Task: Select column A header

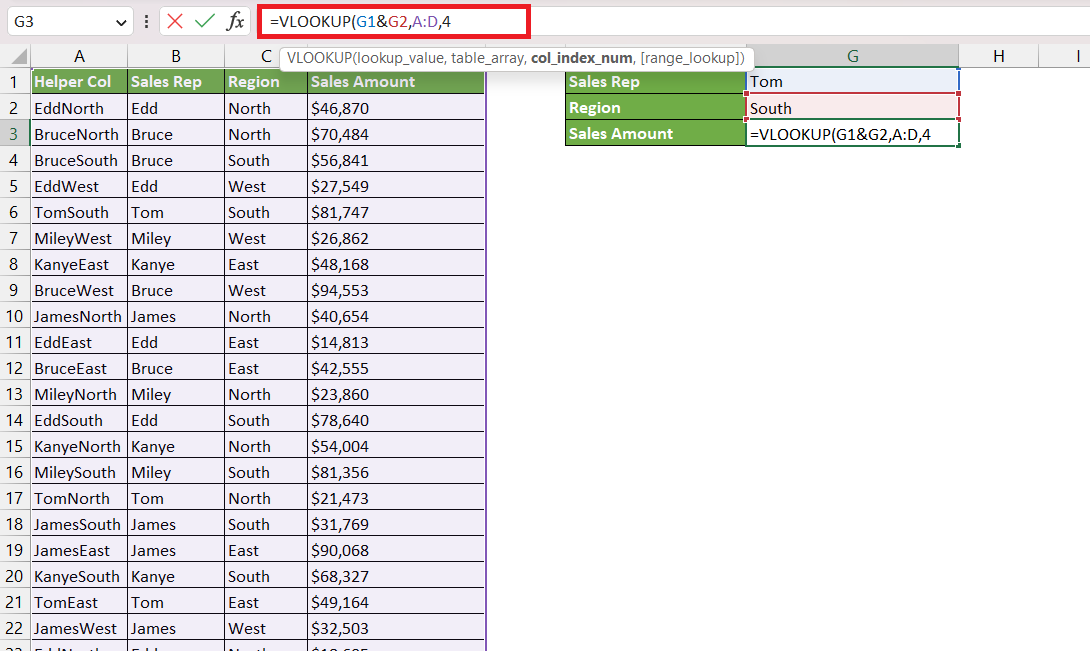Action: pyautogui.click(x=79, y=56)
